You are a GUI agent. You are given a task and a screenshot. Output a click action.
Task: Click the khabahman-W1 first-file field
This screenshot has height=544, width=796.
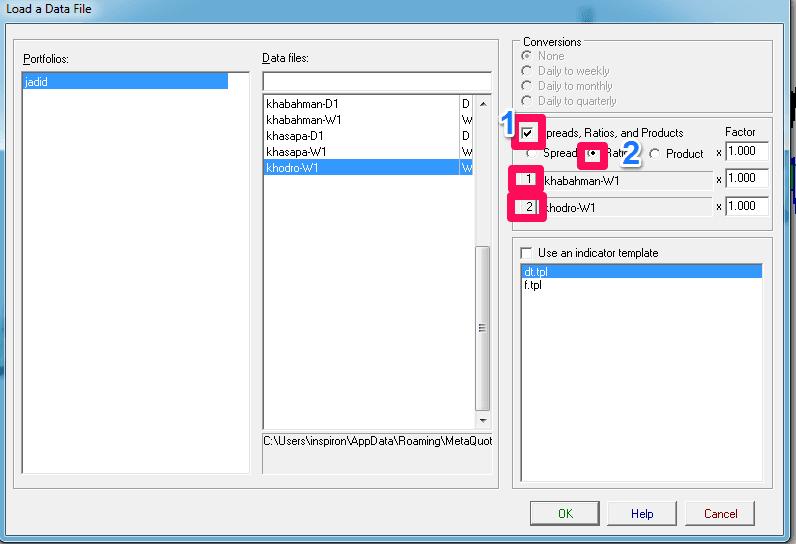click(x=627, y=181)
